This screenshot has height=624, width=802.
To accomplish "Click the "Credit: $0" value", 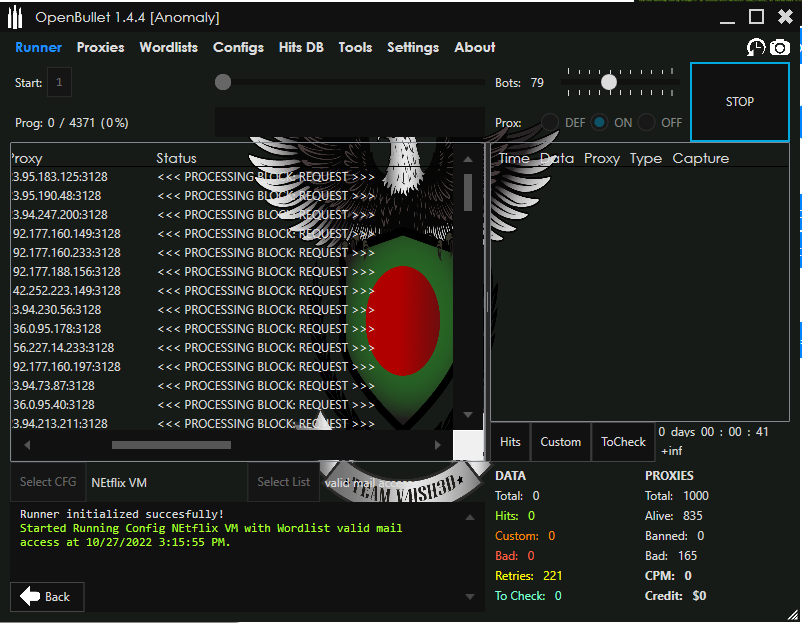I will 676,596.
